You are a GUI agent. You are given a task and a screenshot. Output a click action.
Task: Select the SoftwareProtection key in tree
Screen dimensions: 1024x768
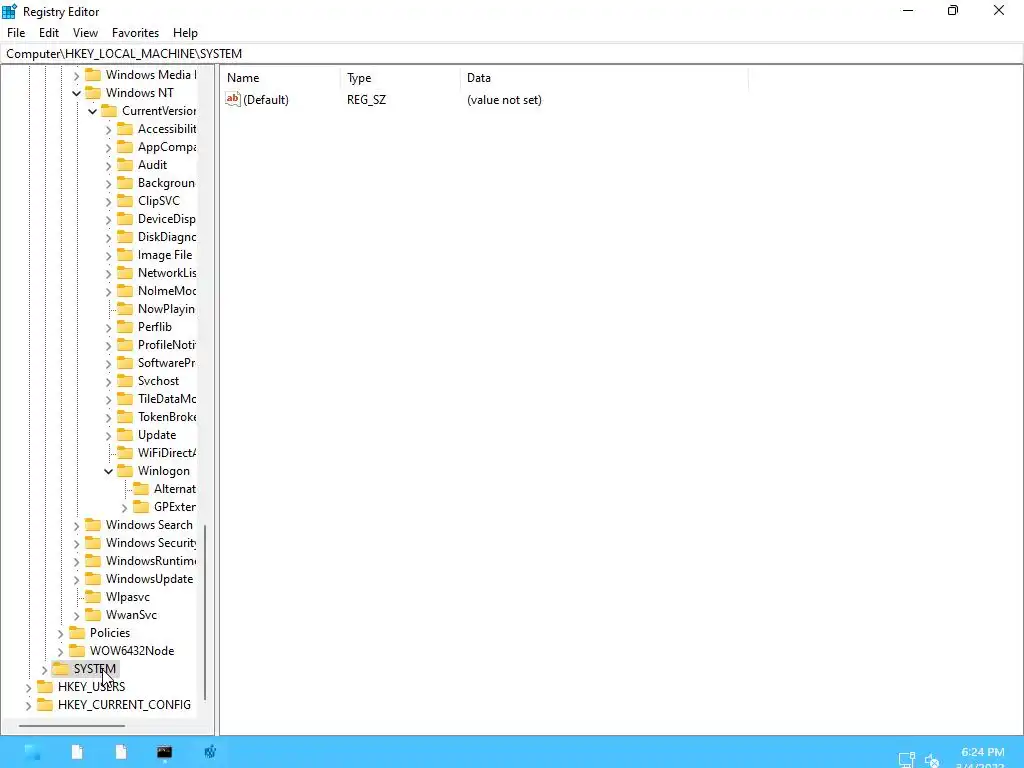[x=167, y=362]
